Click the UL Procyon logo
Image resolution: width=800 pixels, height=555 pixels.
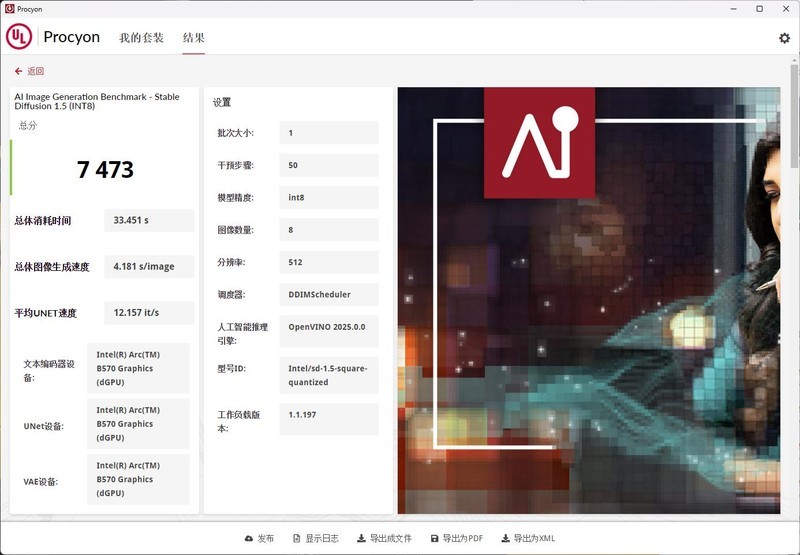[19, 37]
